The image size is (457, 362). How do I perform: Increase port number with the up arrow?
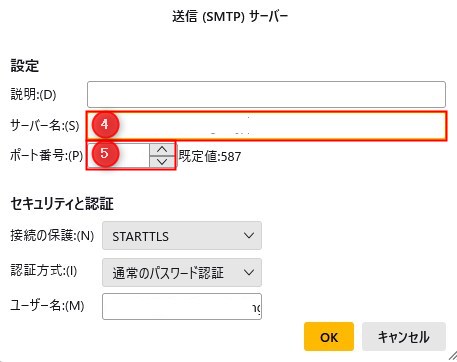[162, 150]
